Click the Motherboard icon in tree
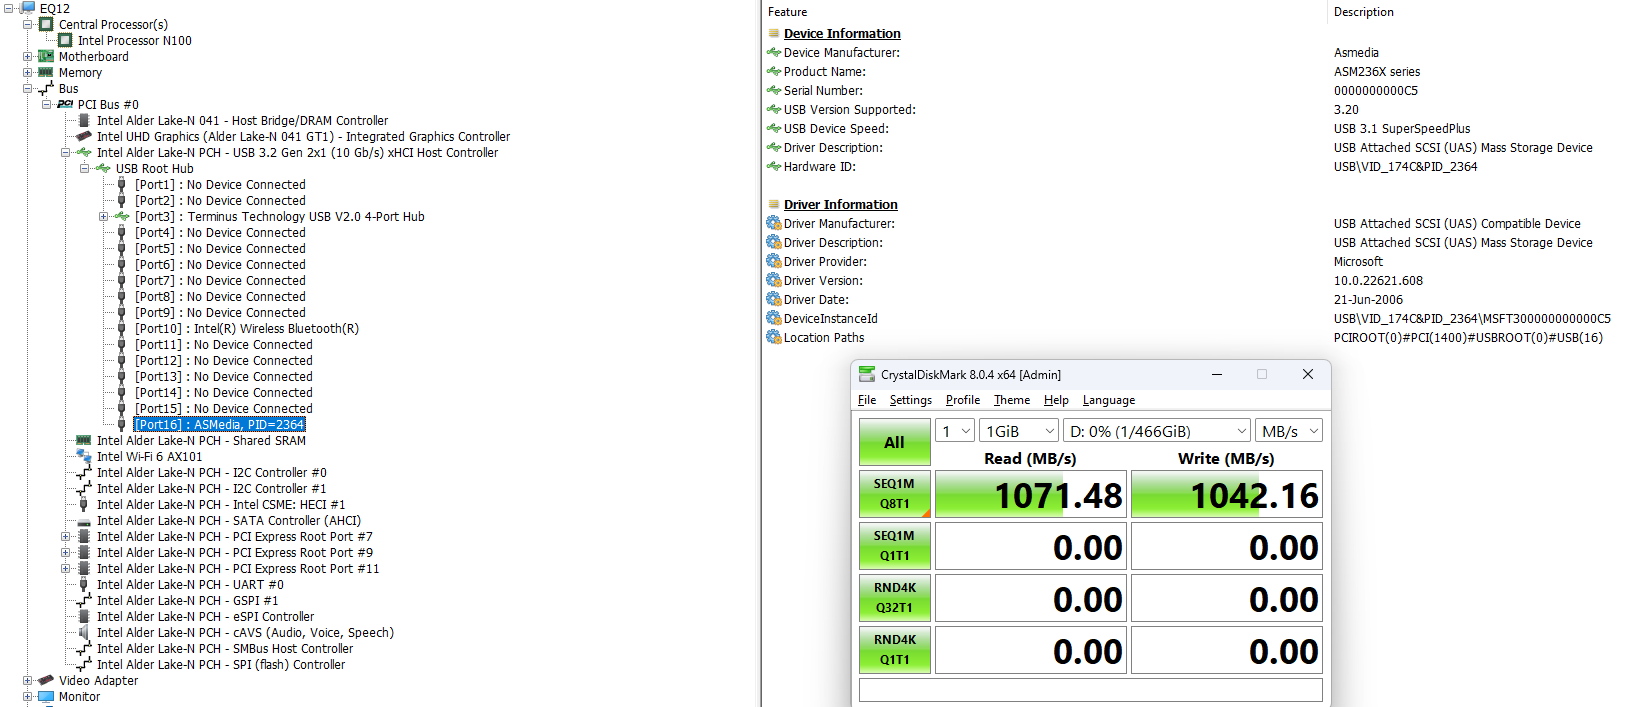 46,56
